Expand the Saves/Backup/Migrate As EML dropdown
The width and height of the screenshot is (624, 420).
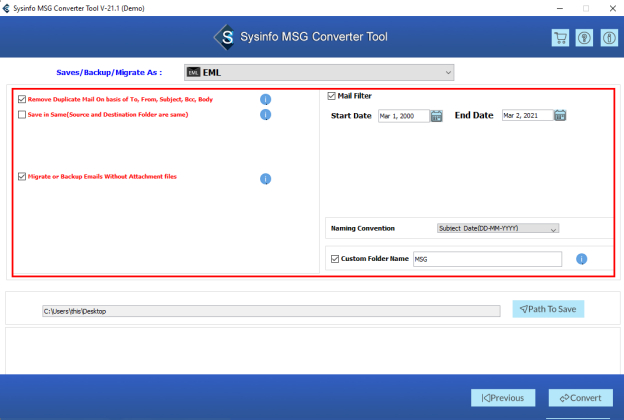coord(319,72)
